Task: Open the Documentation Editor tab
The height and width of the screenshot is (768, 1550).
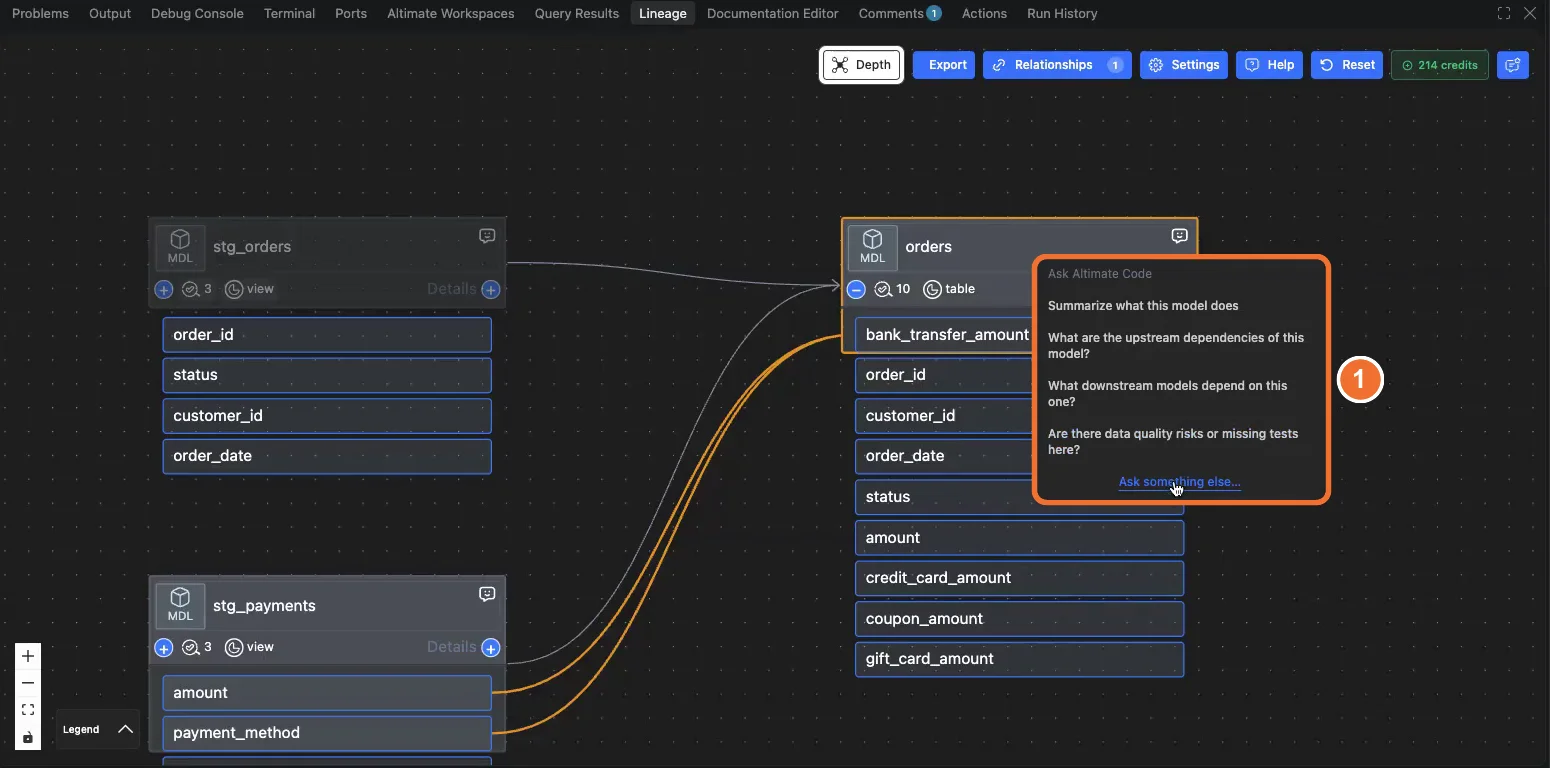Action: click(x=773, y=13)
